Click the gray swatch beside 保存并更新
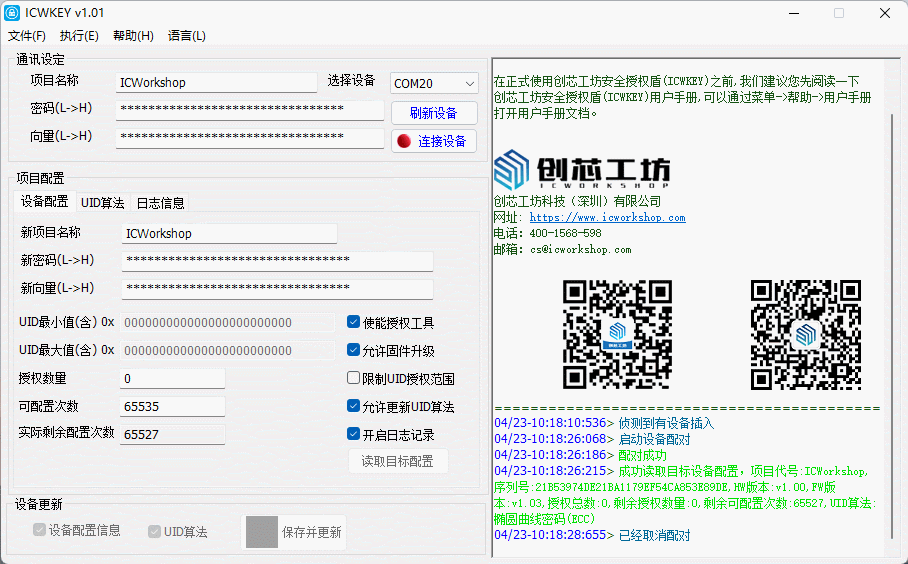This screenshot has height=564, width=908. tap(262, 532)
